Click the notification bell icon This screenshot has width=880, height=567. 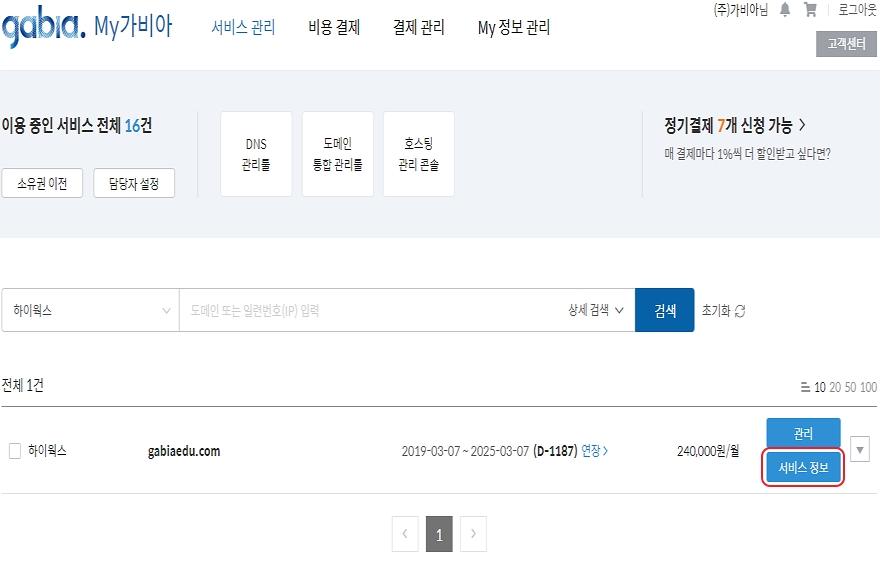click(785, 10)
